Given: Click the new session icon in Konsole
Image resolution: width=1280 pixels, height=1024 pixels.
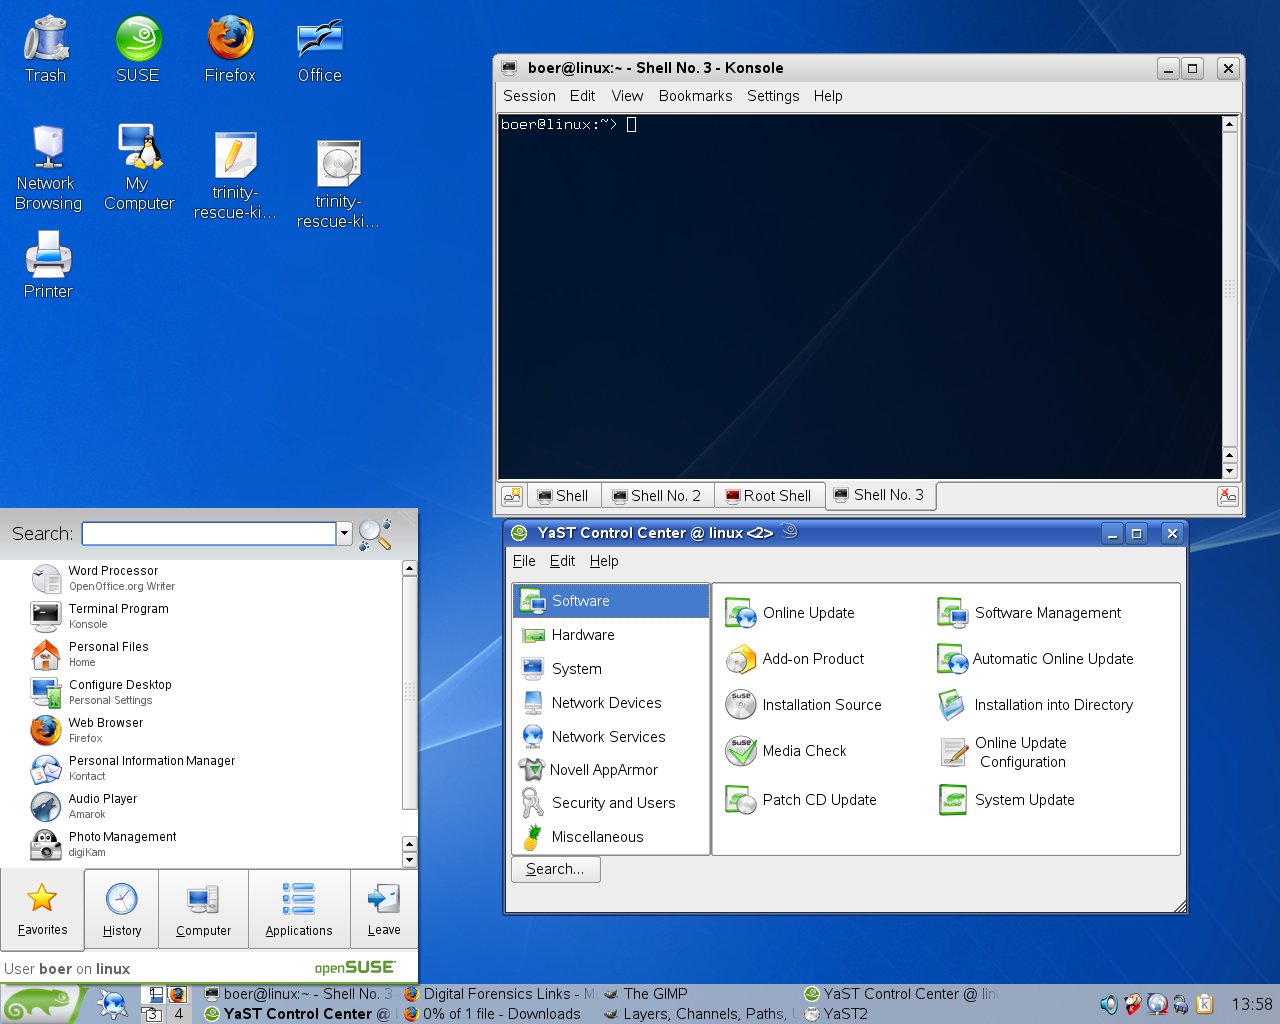Looking at the screenshot, I should [x=512, y=496].
